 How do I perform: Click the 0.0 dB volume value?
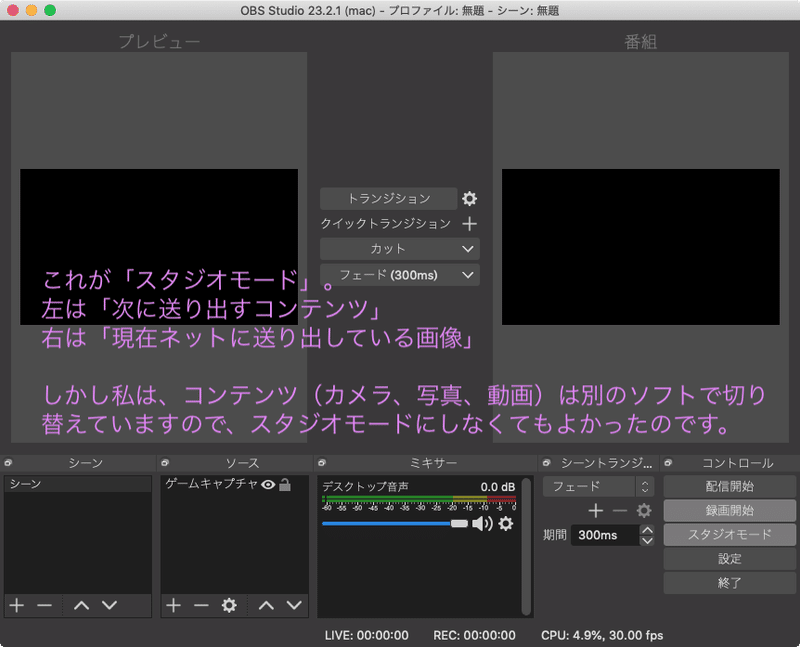click(497, 487)
